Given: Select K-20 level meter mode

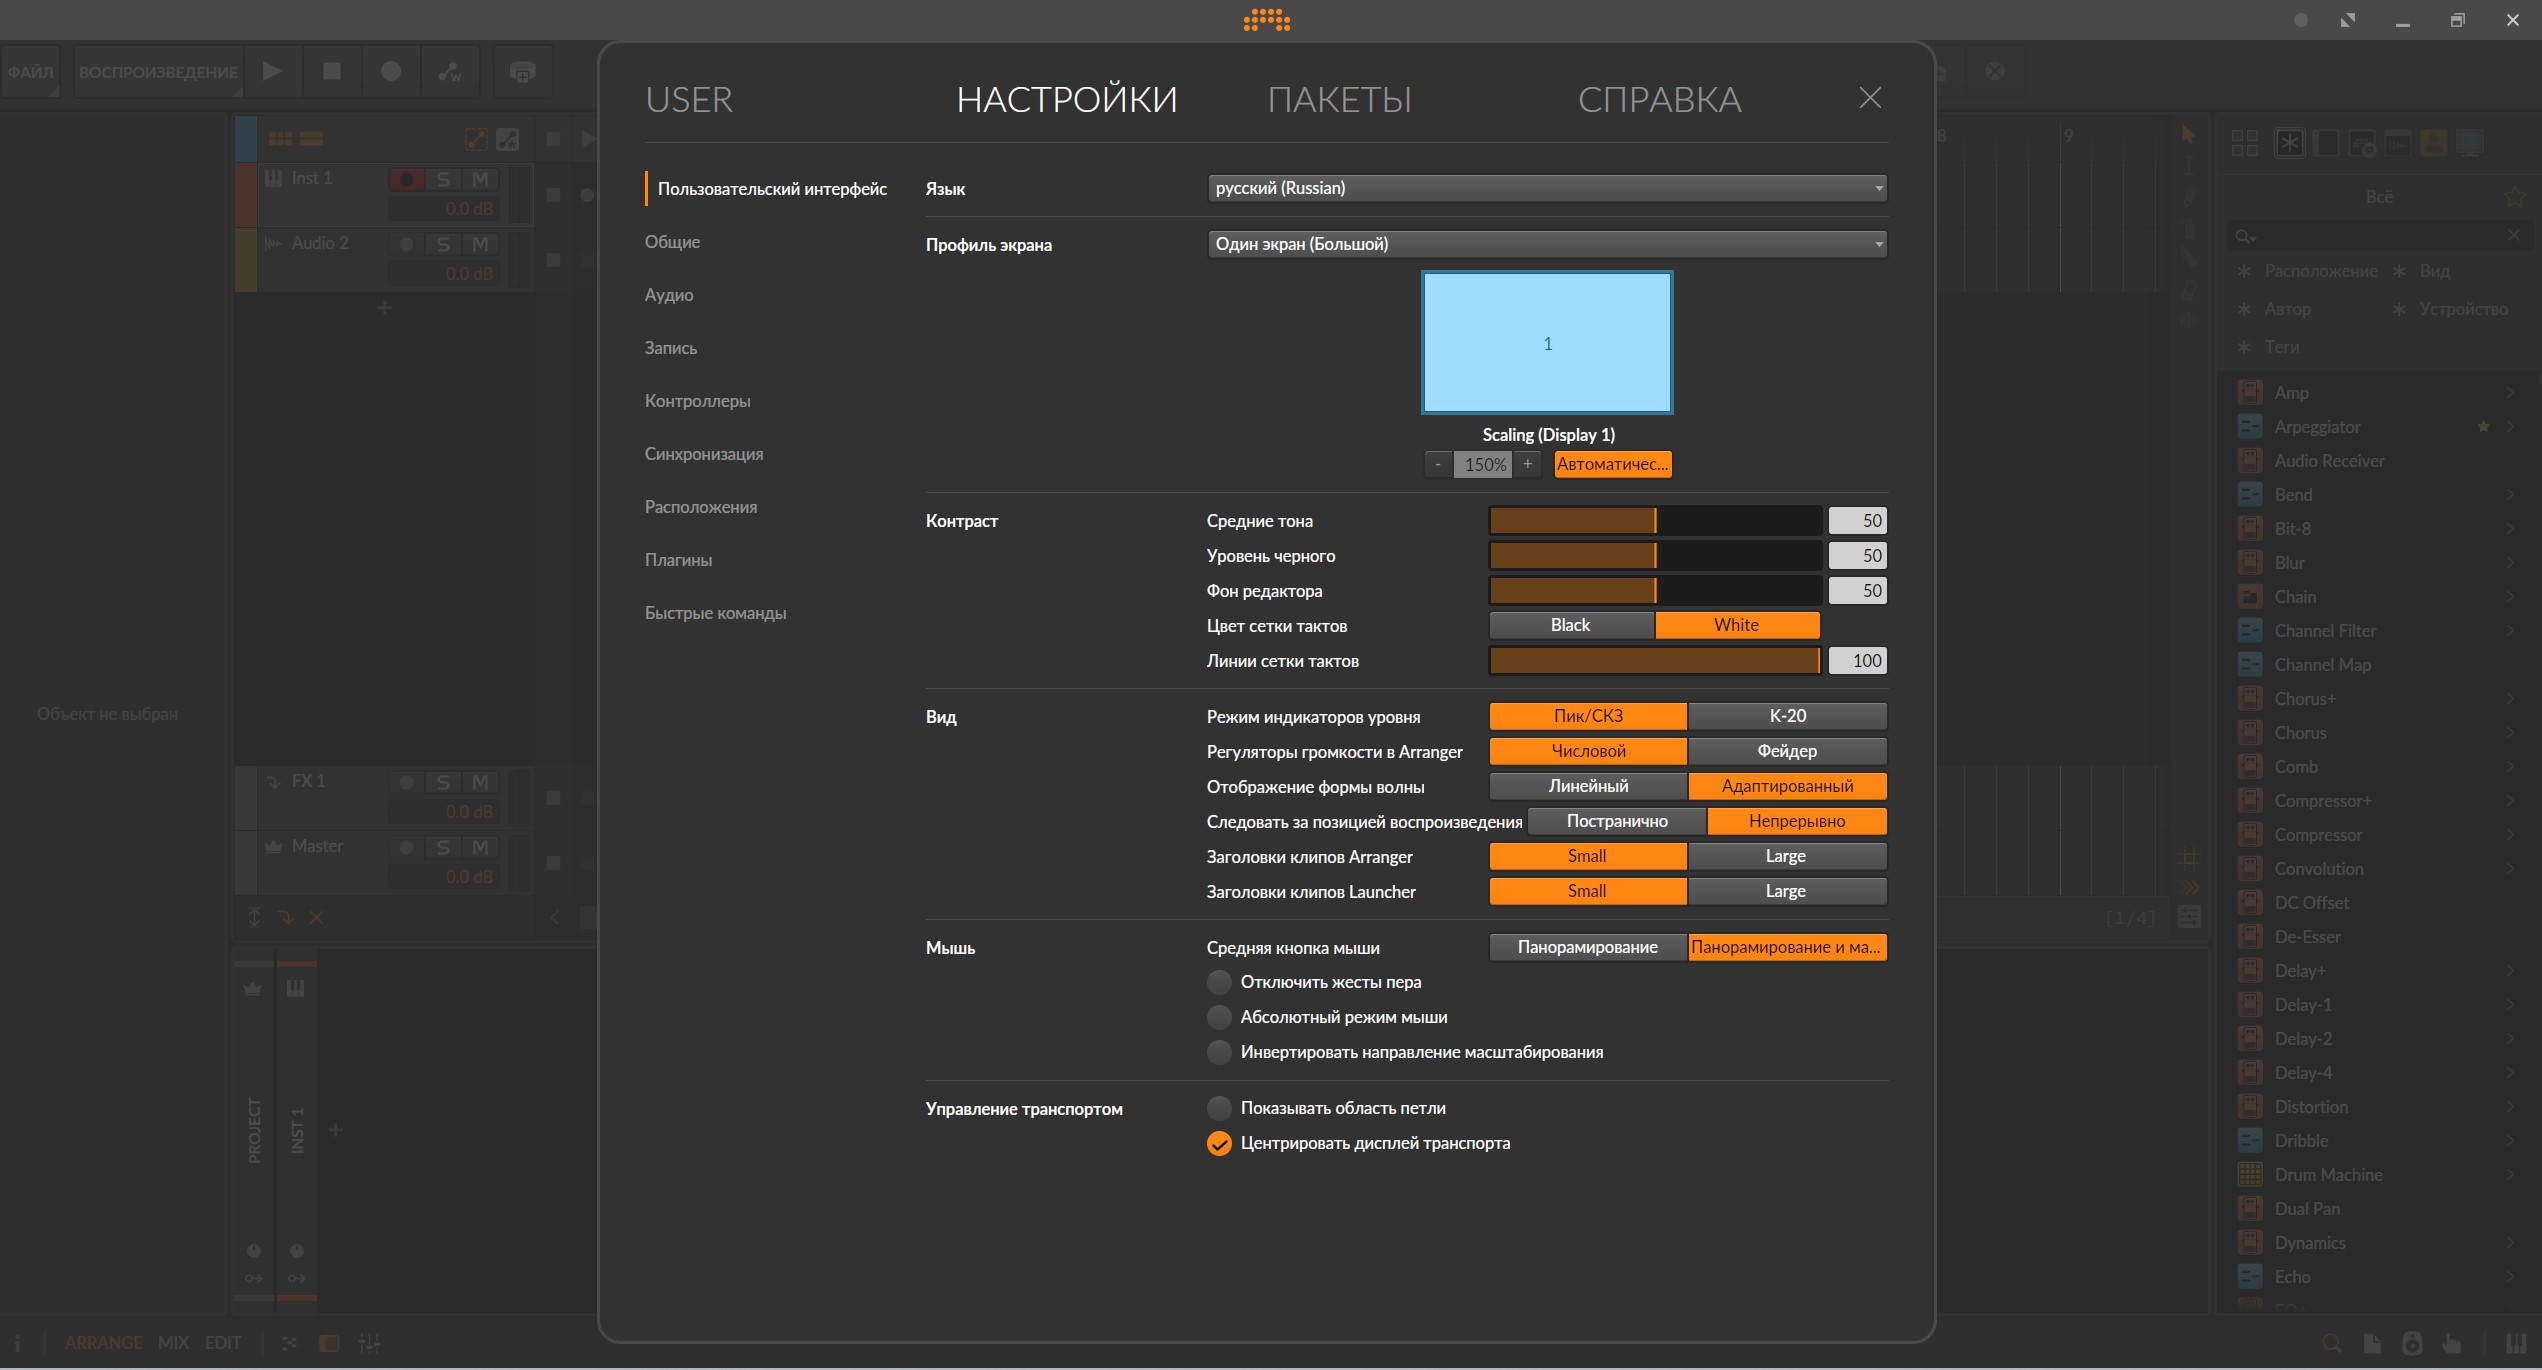Looking at the screenshot, I should [1787, 716].
